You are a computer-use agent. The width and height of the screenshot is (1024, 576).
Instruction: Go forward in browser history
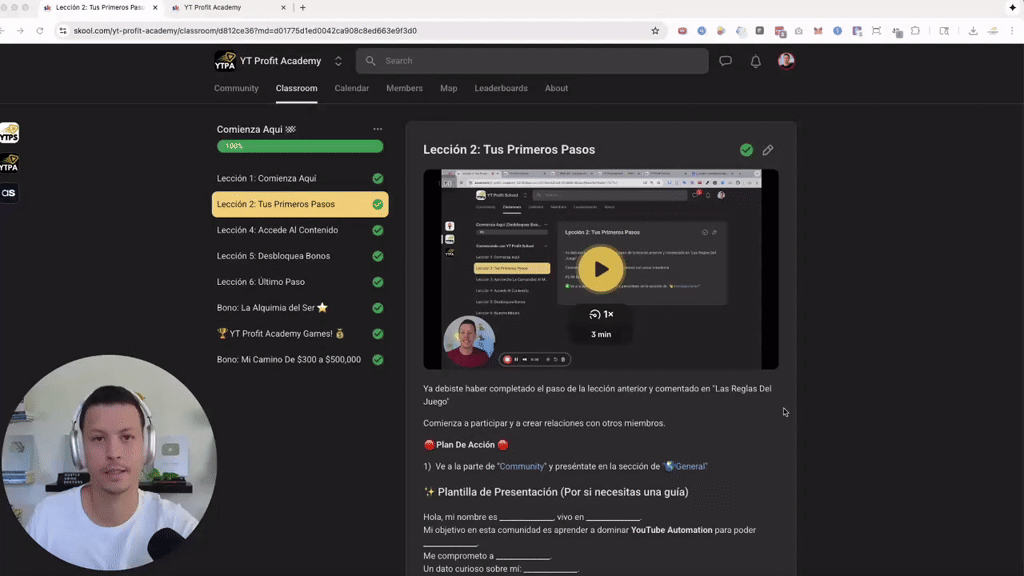pyautogui.click(x=20, y=31)
